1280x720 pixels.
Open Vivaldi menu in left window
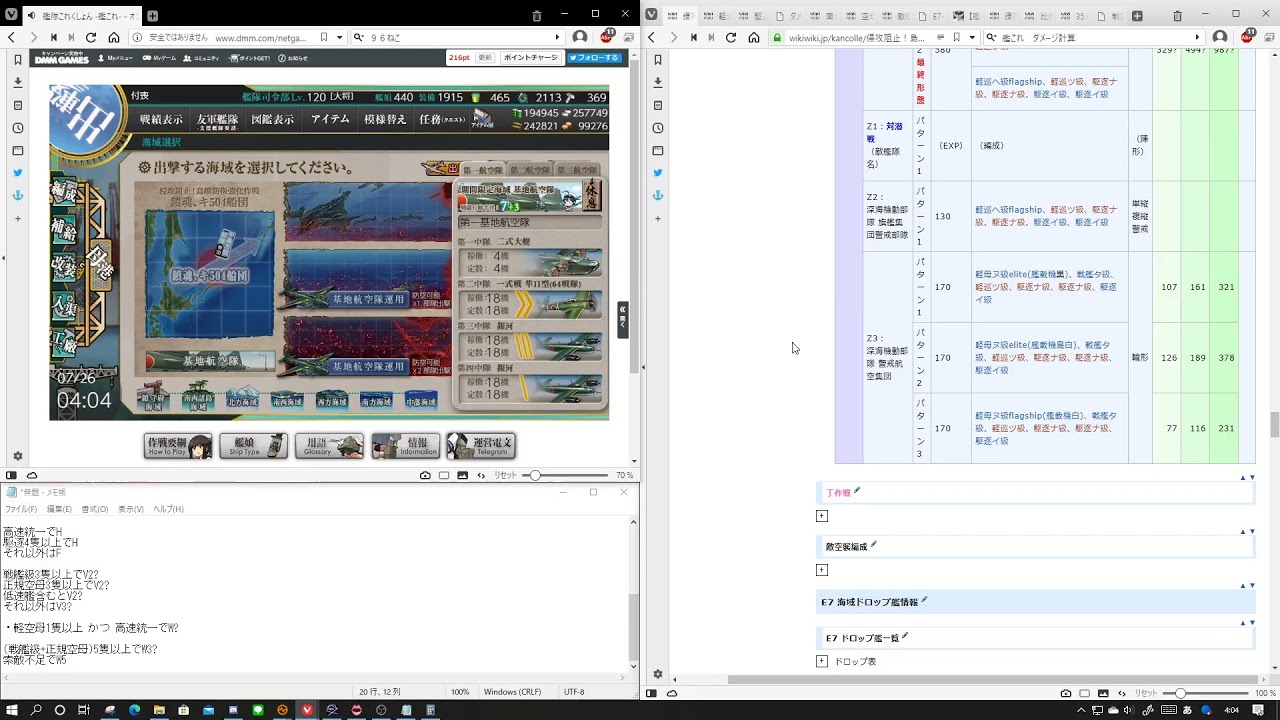point(11,15)
